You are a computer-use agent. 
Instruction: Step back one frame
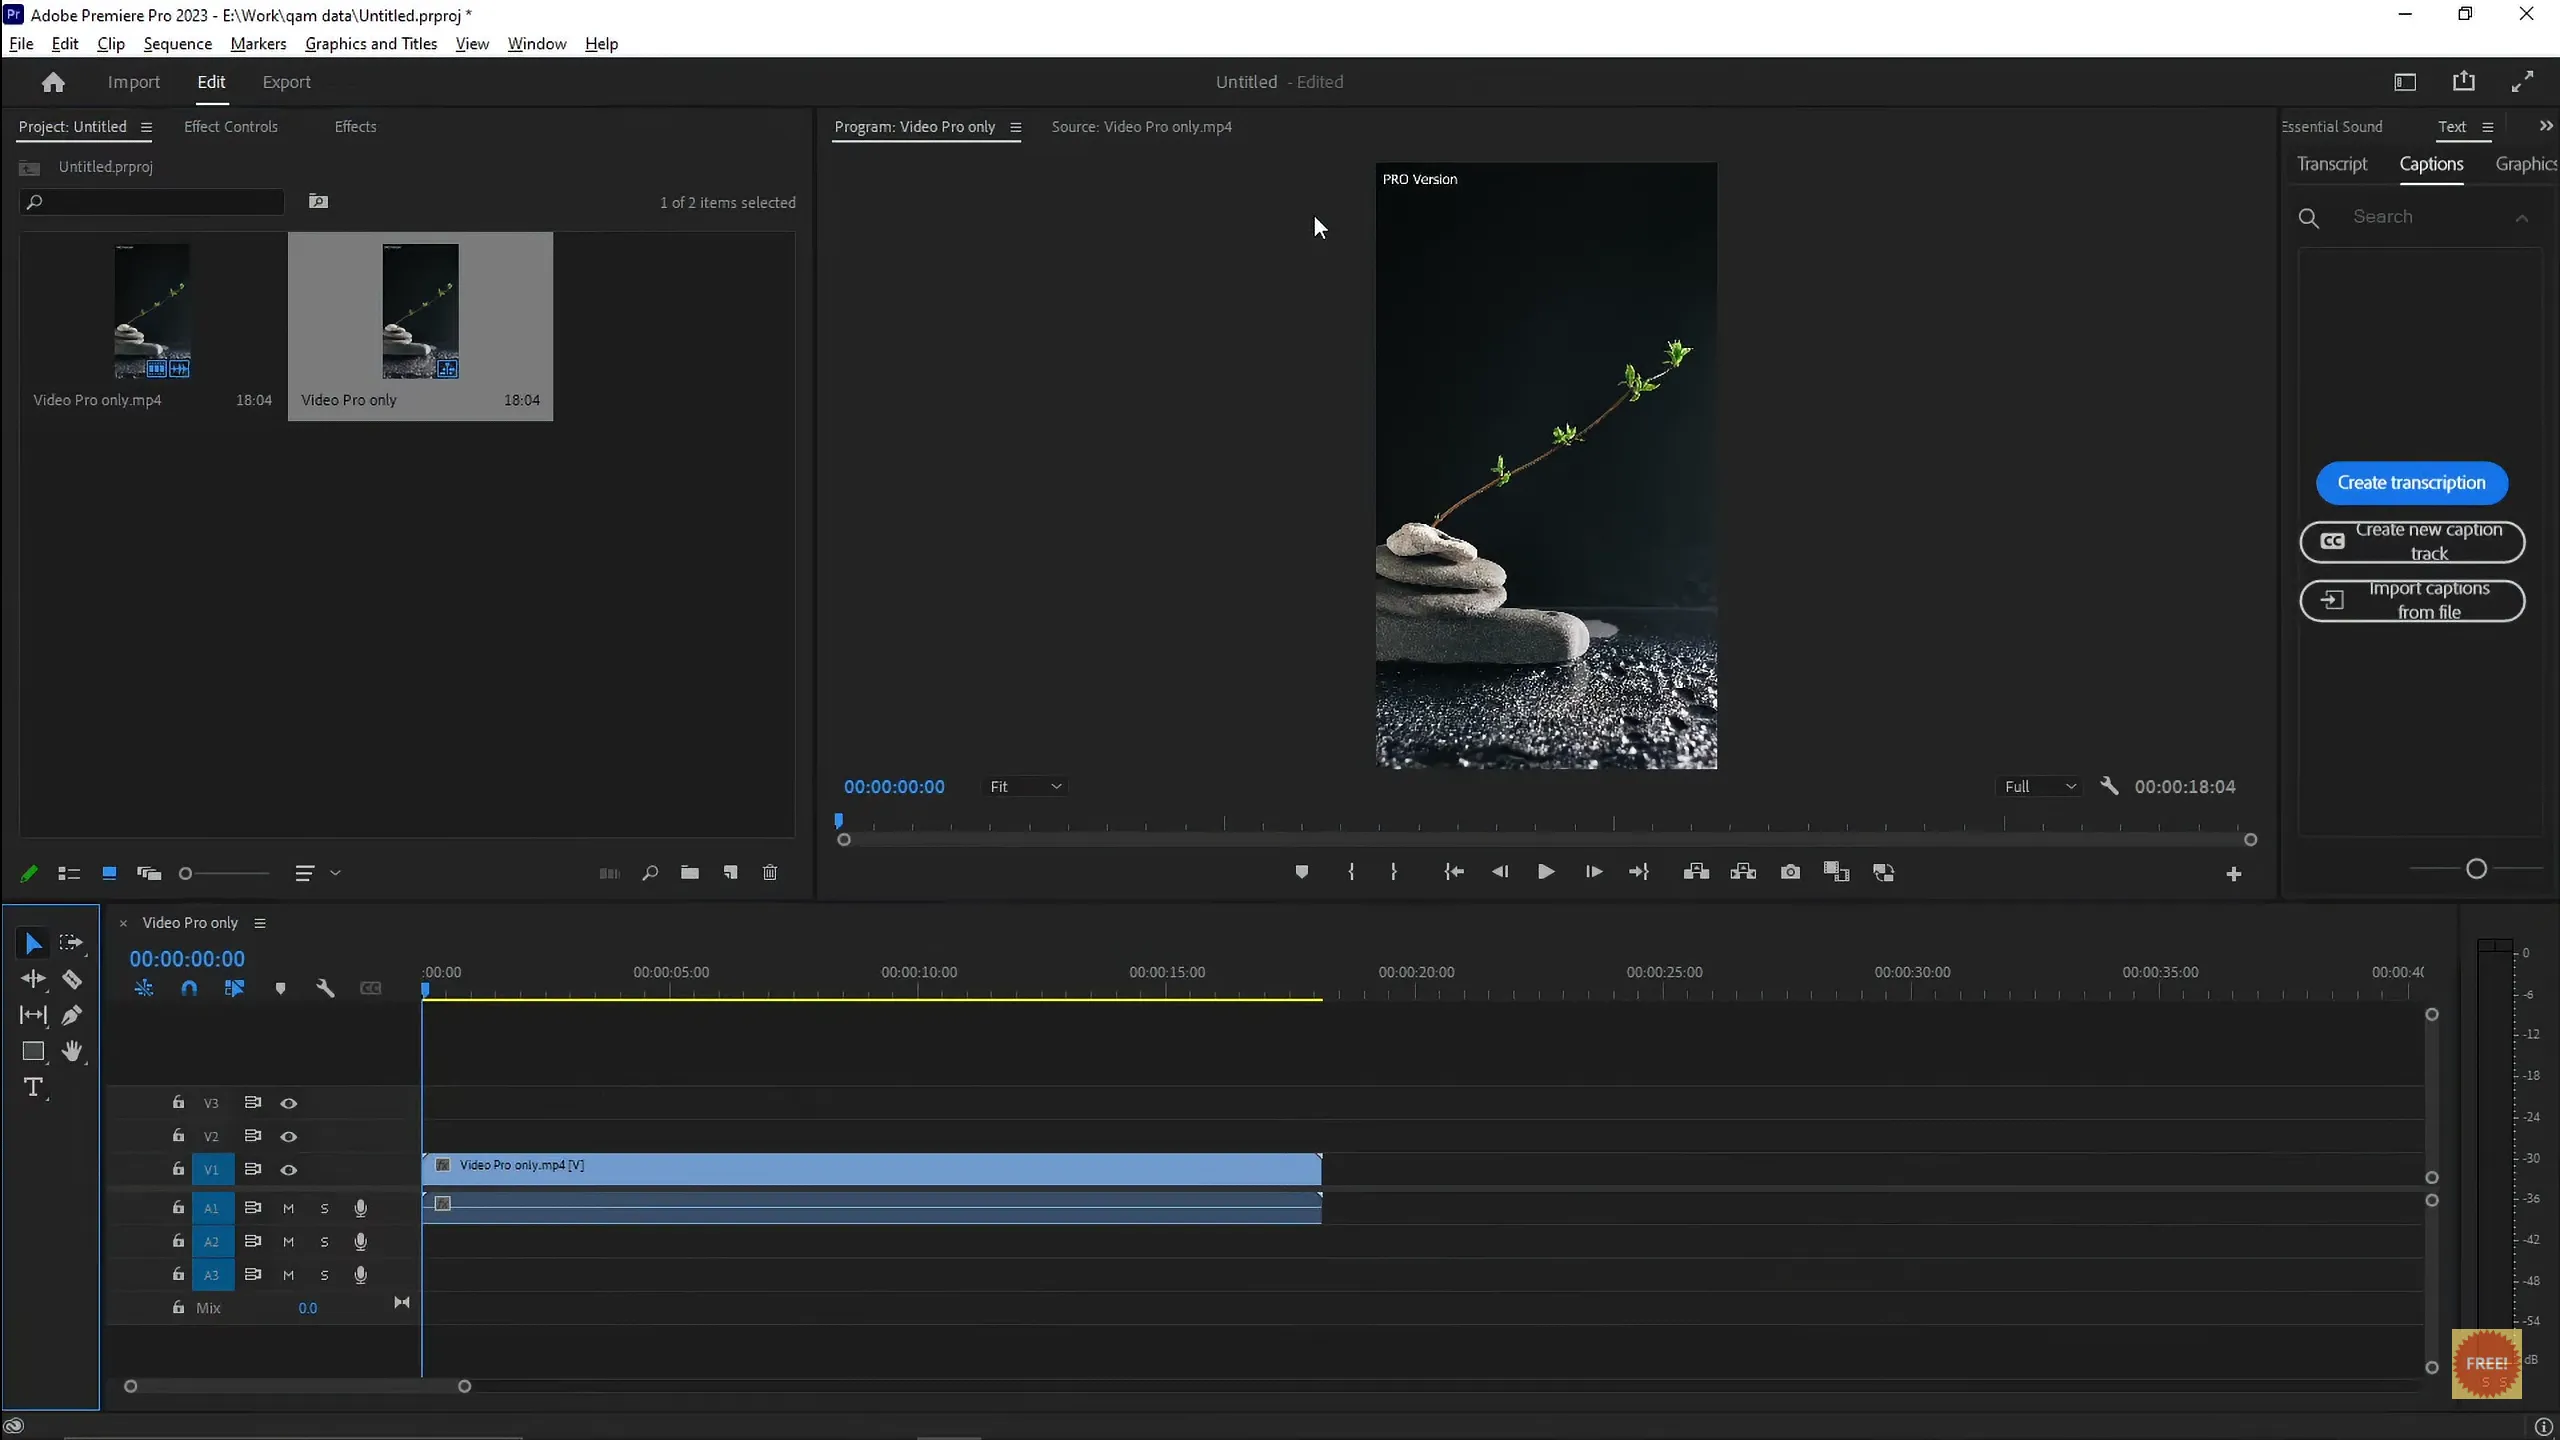point(1500,872)
